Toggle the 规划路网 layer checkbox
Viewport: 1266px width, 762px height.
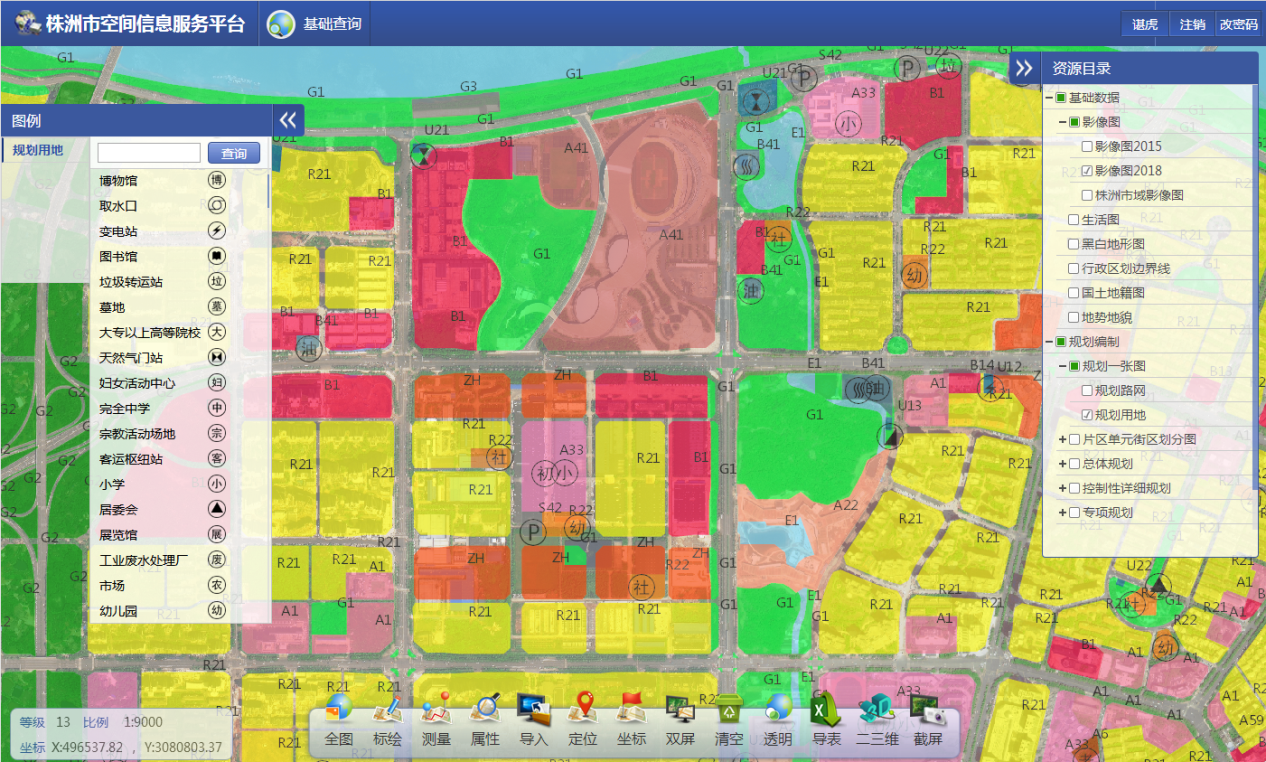click(1087, 391)
